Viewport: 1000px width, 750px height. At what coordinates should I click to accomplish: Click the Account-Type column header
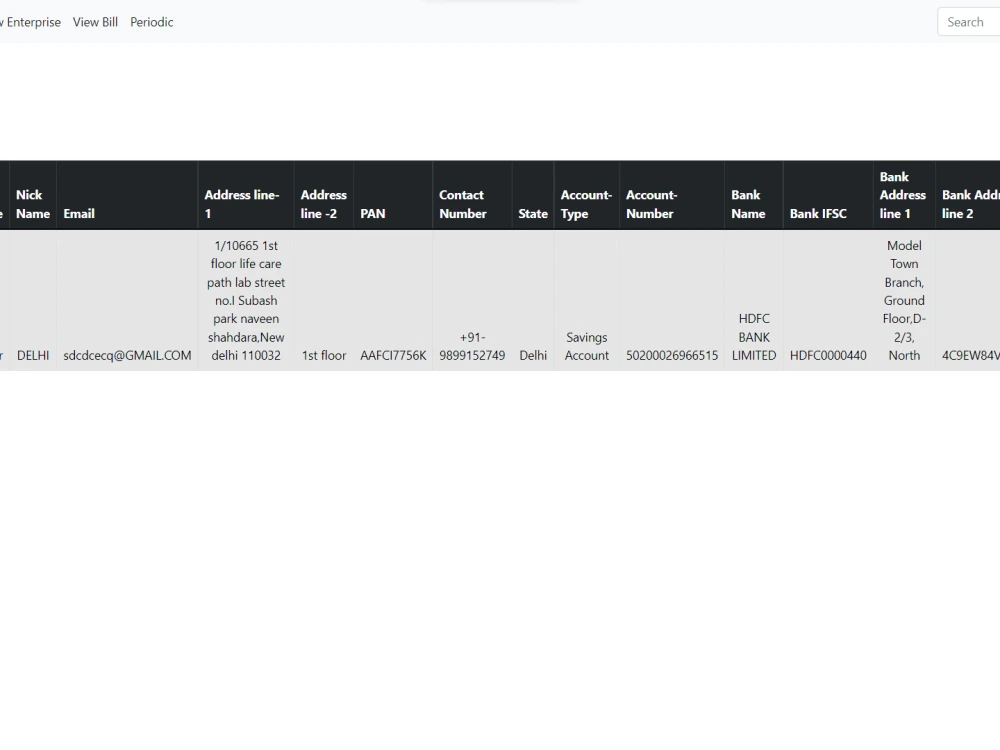click(x=586, y=204)
